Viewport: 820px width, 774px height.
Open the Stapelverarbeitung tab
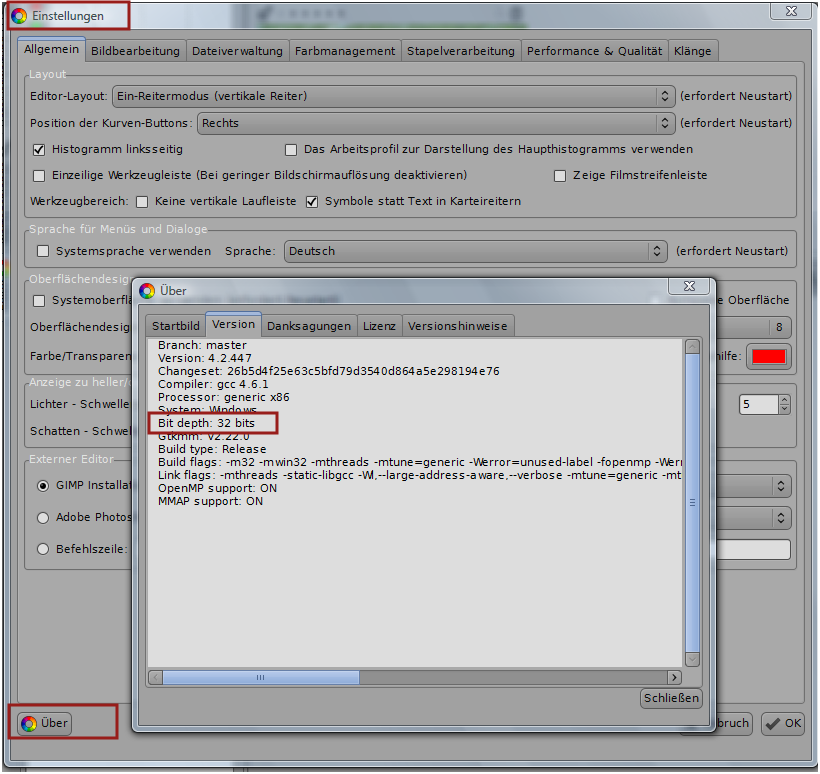pos(461,51)
